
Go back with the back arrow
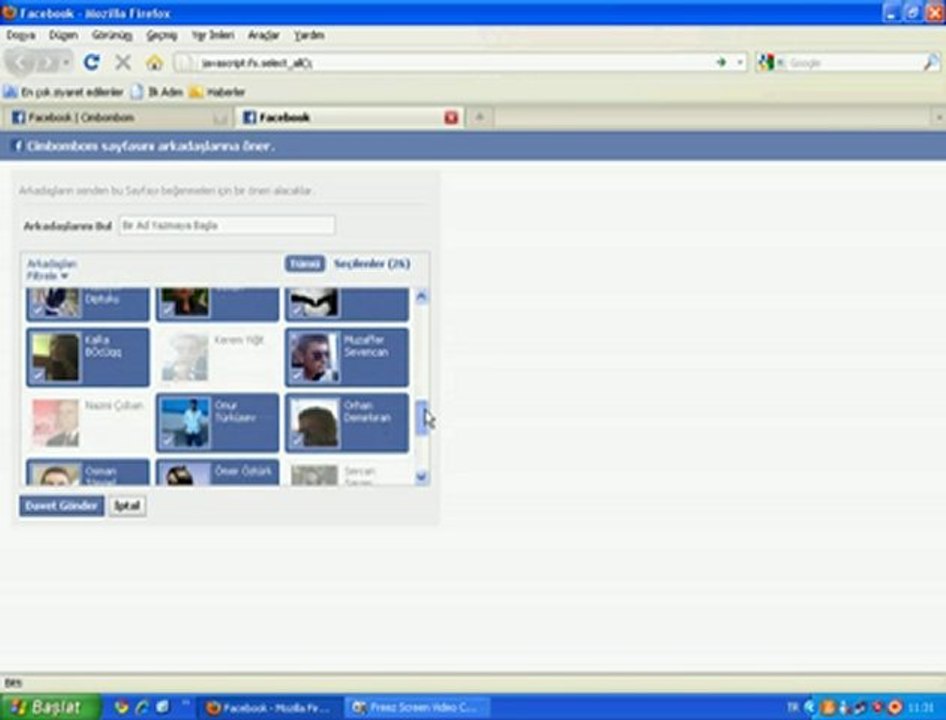tap(21, 62)
